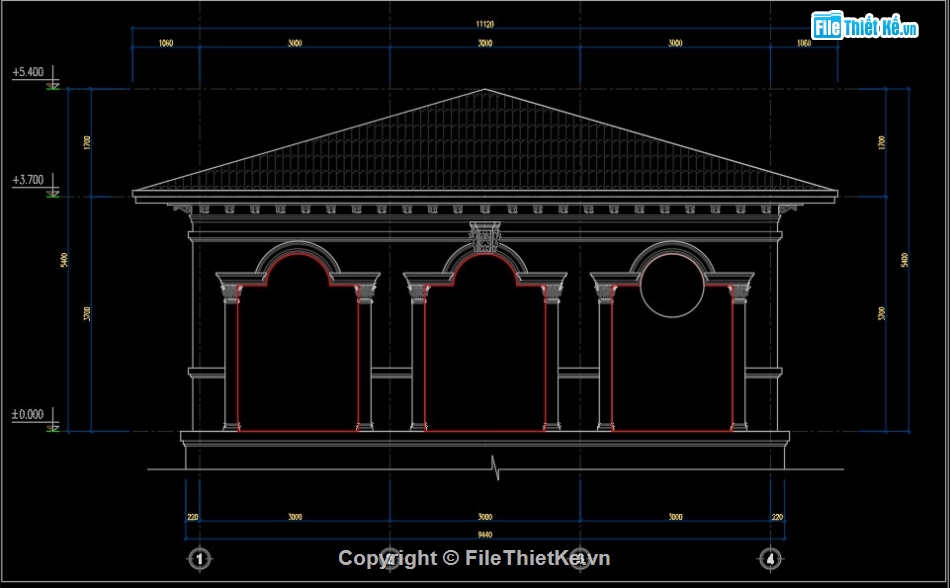Pick the right-side 1700 roof height dimension
The width and height of the screenshot is (950, 588).
[x=882, y=143]
